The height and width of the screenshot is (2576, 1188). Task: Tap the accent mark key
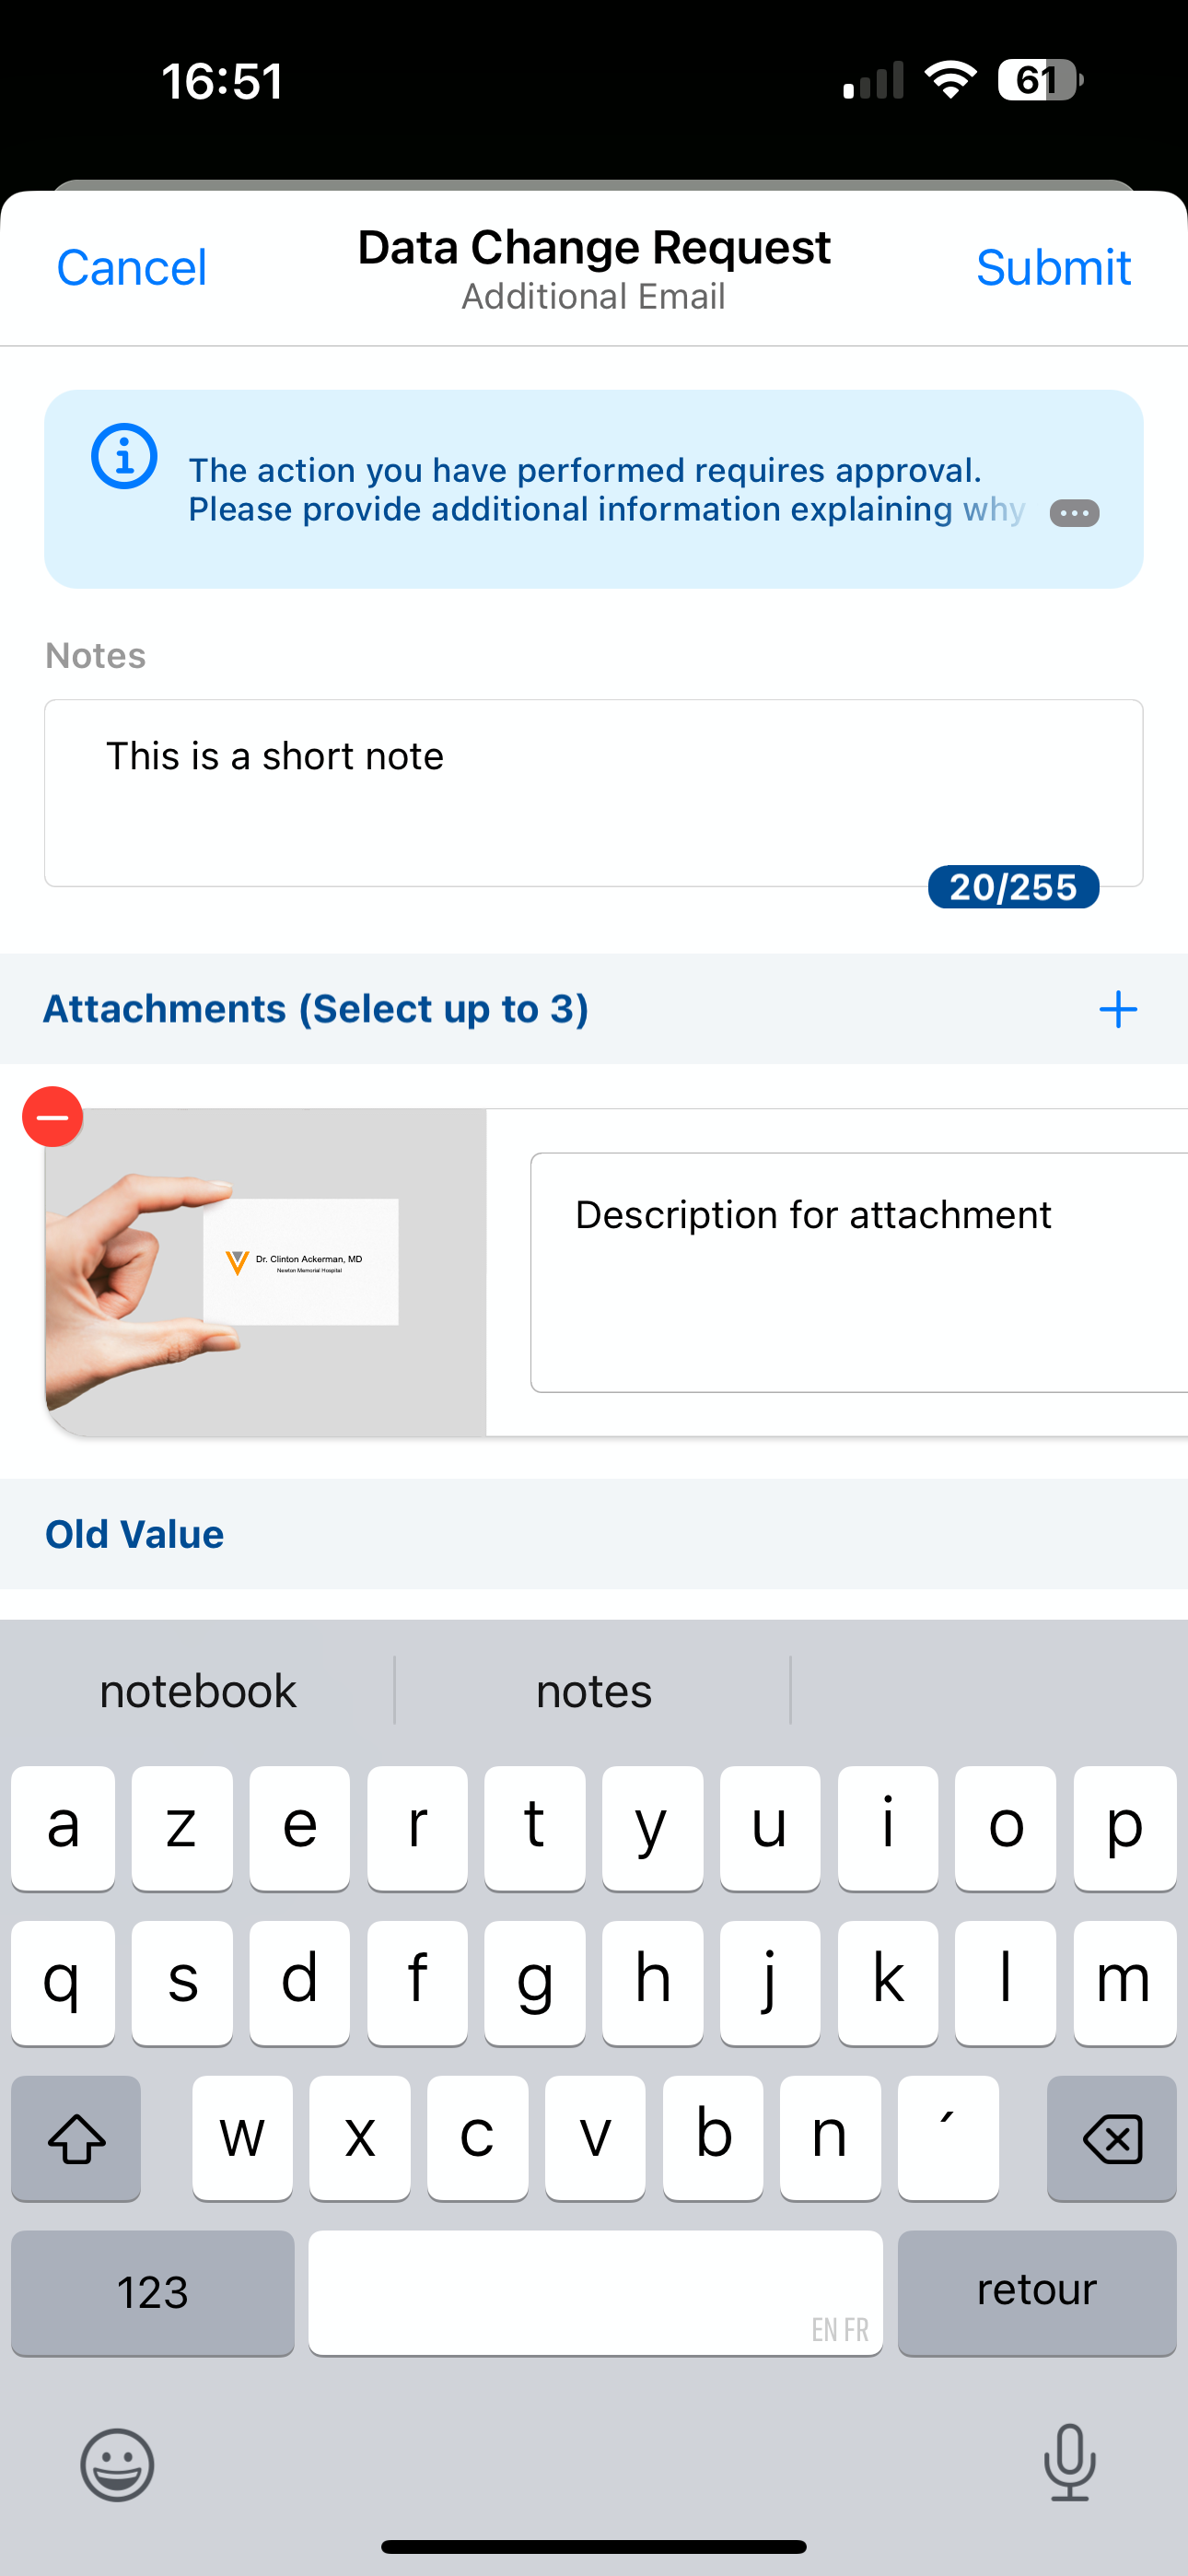point(947,2138)
